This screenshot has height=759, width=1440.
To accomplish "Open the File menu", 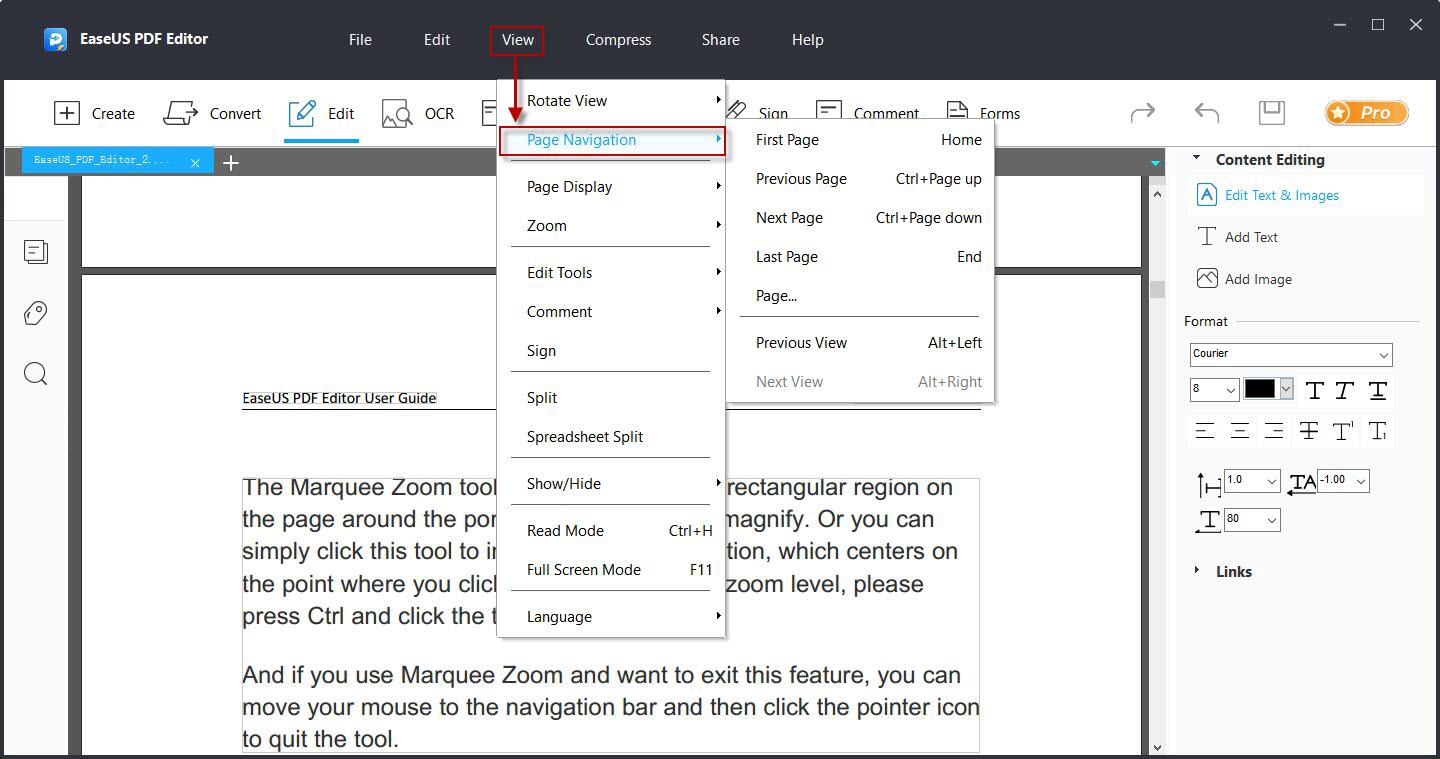I will coord(360,40).
